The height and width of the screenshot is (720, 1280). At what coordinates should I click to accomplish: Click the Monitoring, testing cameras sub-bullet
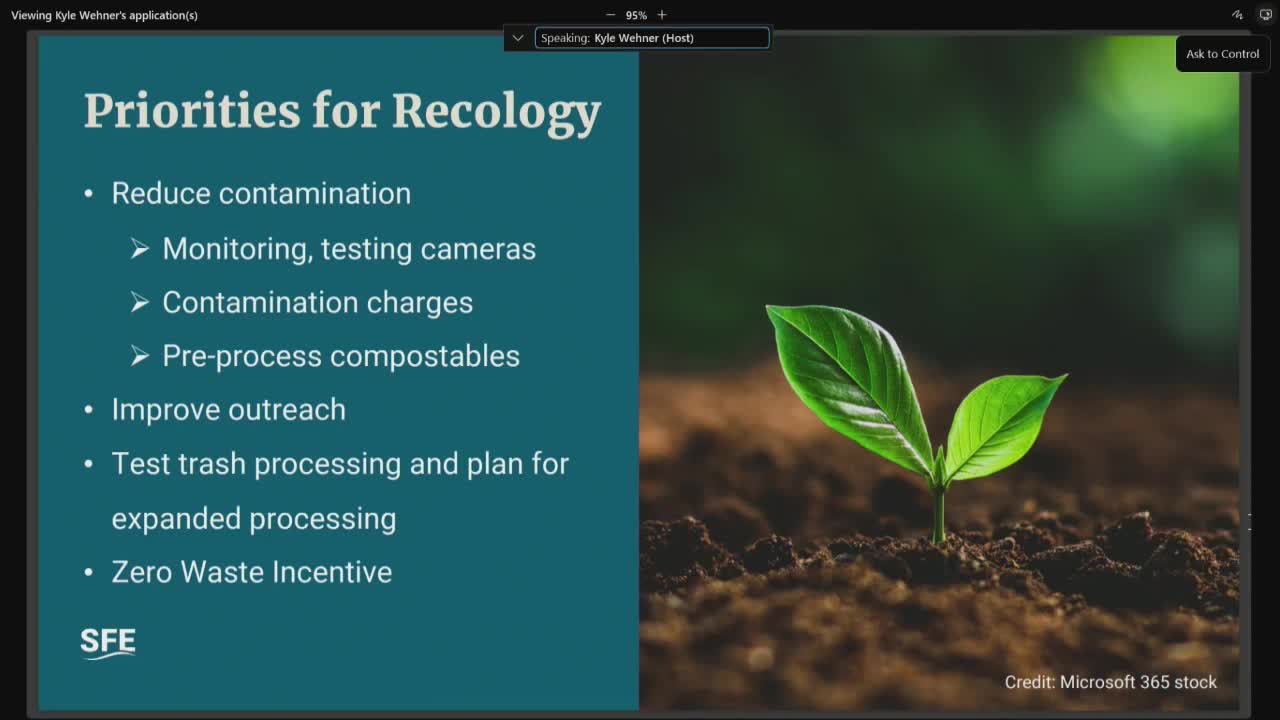click(x=349, y=249)
